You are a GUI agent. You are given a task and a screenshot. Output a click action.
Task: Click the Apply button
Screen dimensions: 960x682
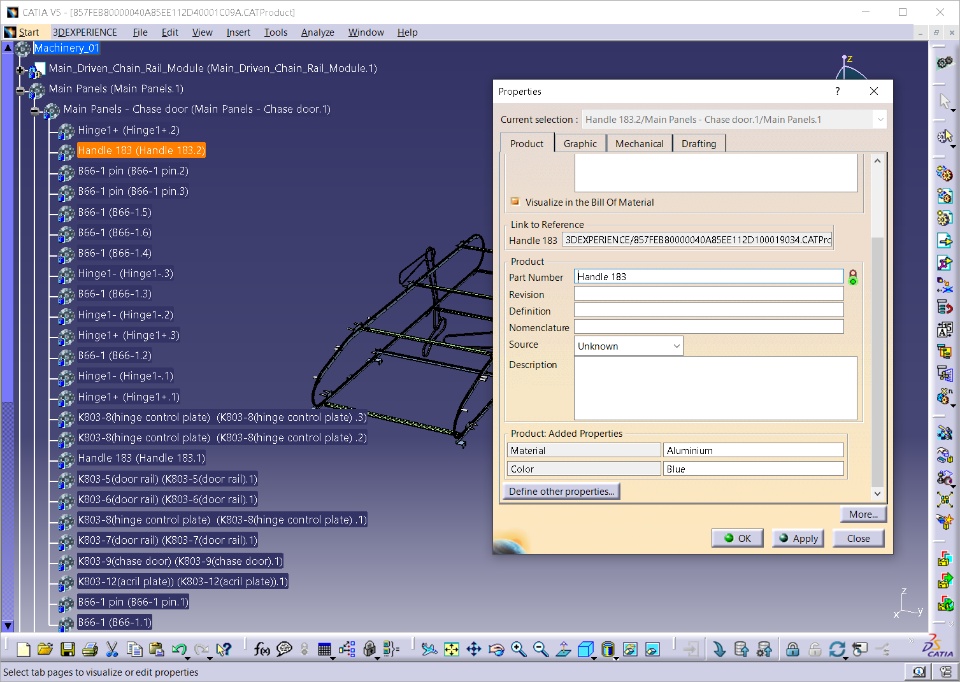tap(798, 538)
